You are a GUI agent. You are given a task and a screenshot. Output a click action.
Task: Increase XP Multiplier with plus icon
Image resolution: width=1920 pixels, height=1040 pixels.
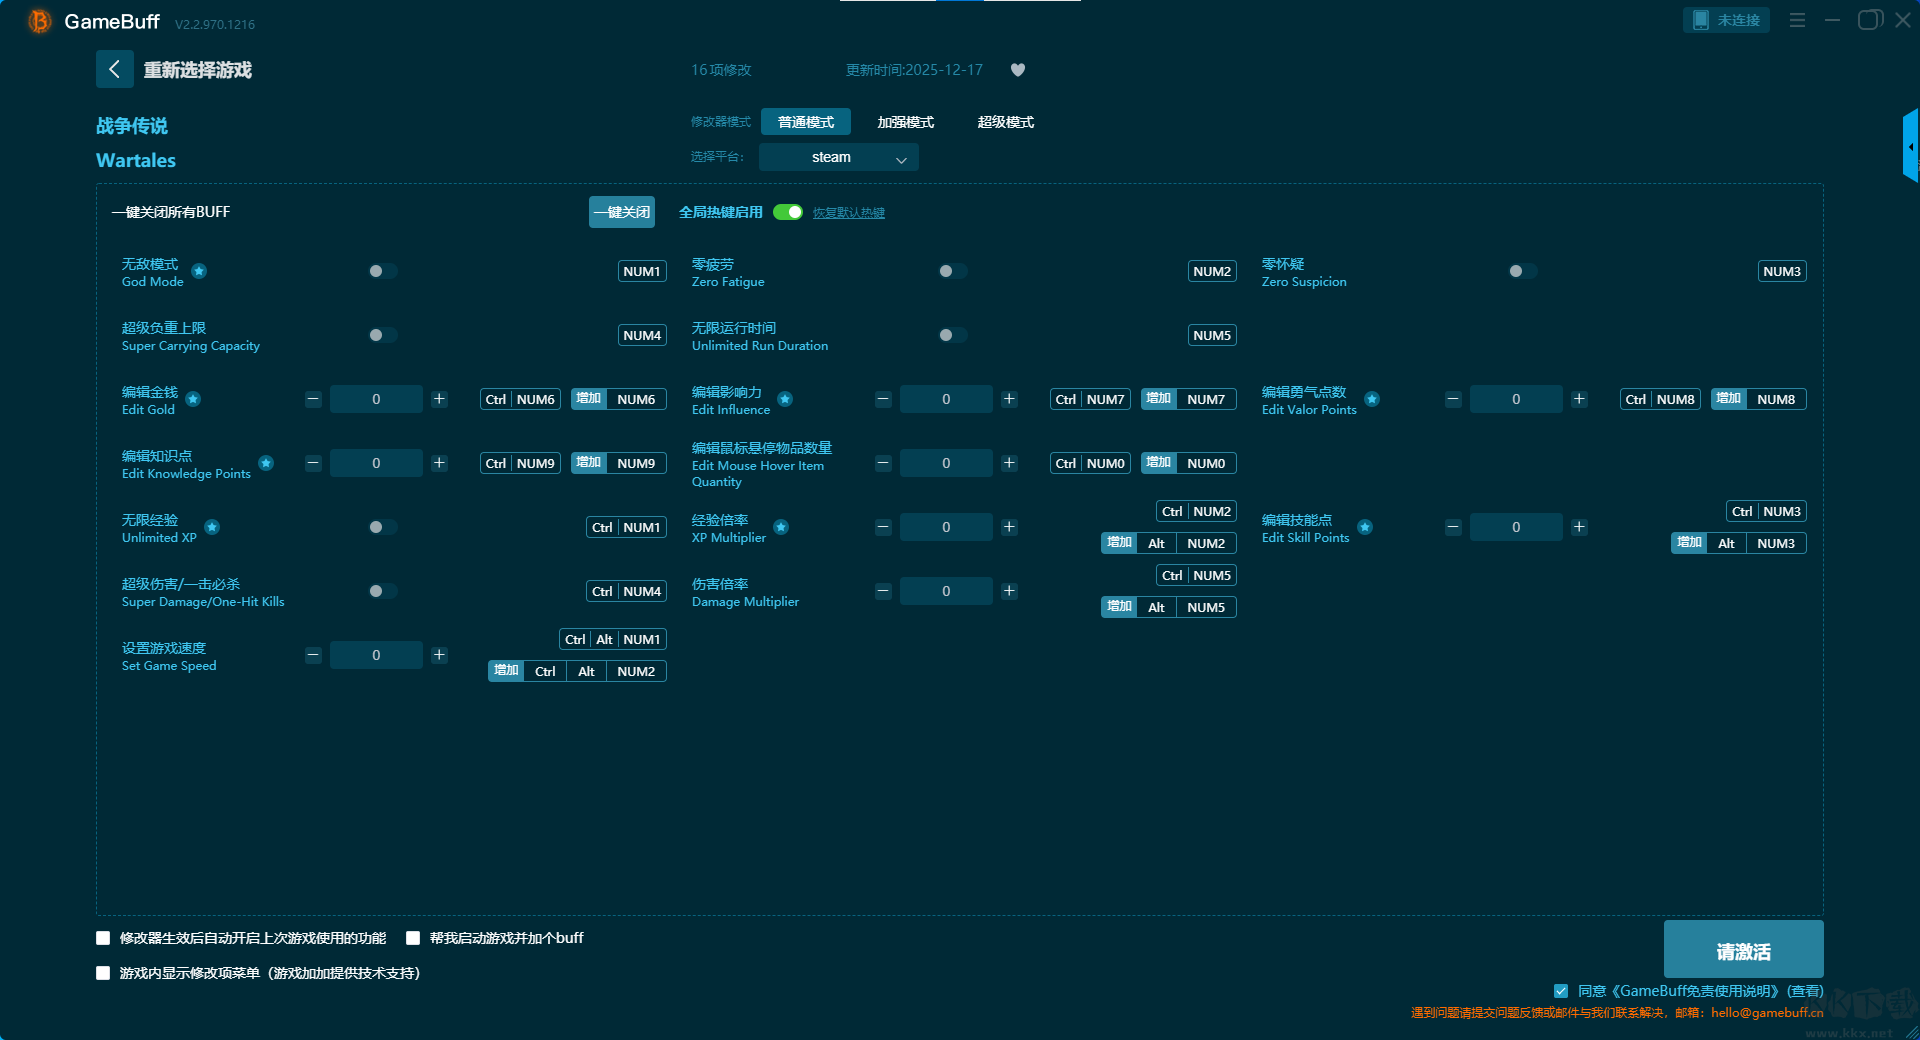pos(1009,527)
